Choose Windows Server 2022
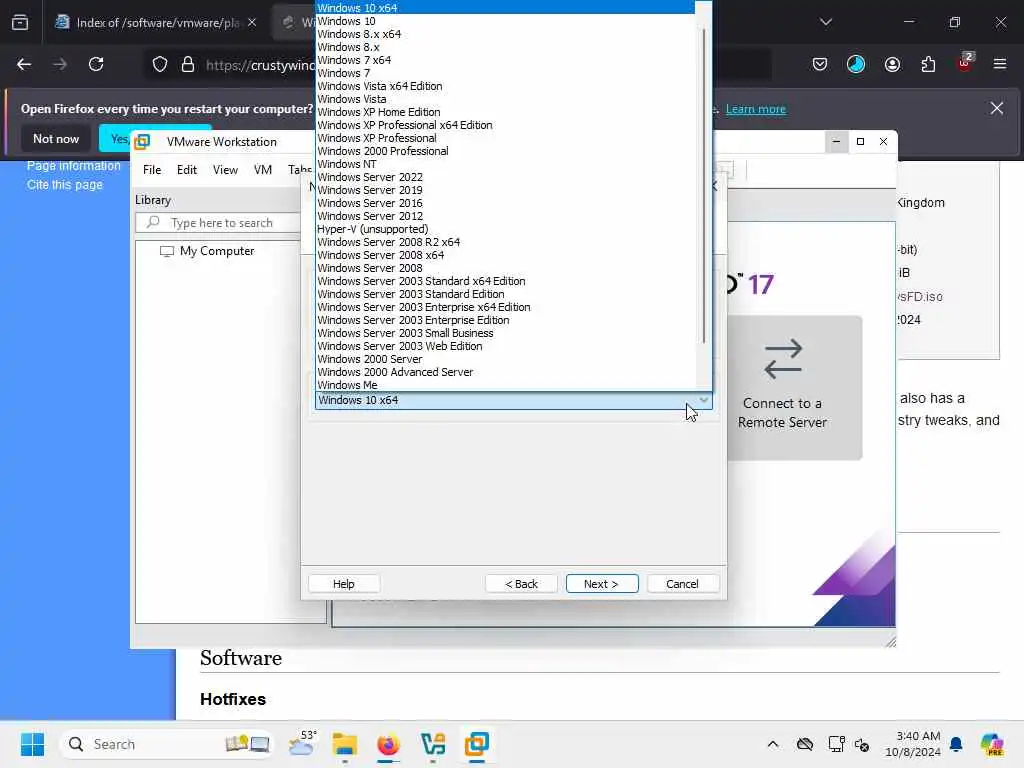Image resolution: width=1024 pixels, height=768 pixels. point(505,177)
